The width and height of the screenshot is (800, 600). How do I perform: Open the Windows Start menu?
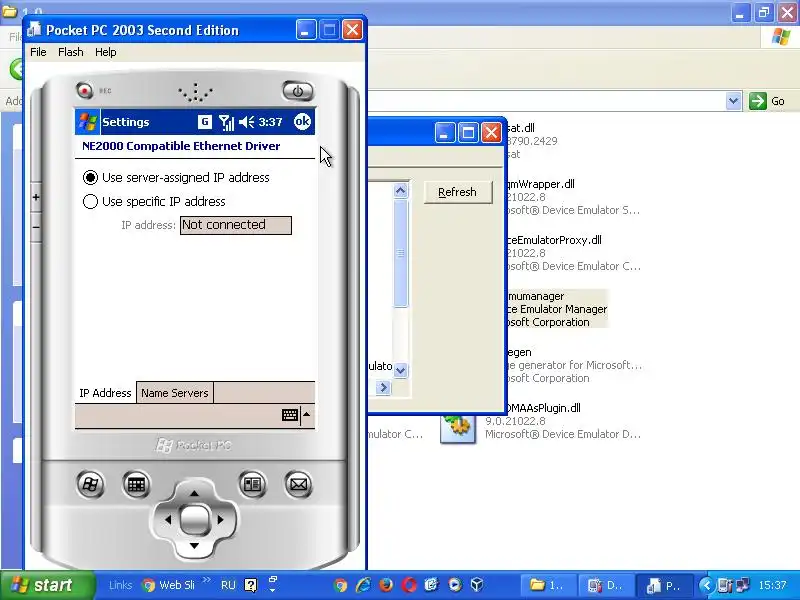(x=47, y=585)
